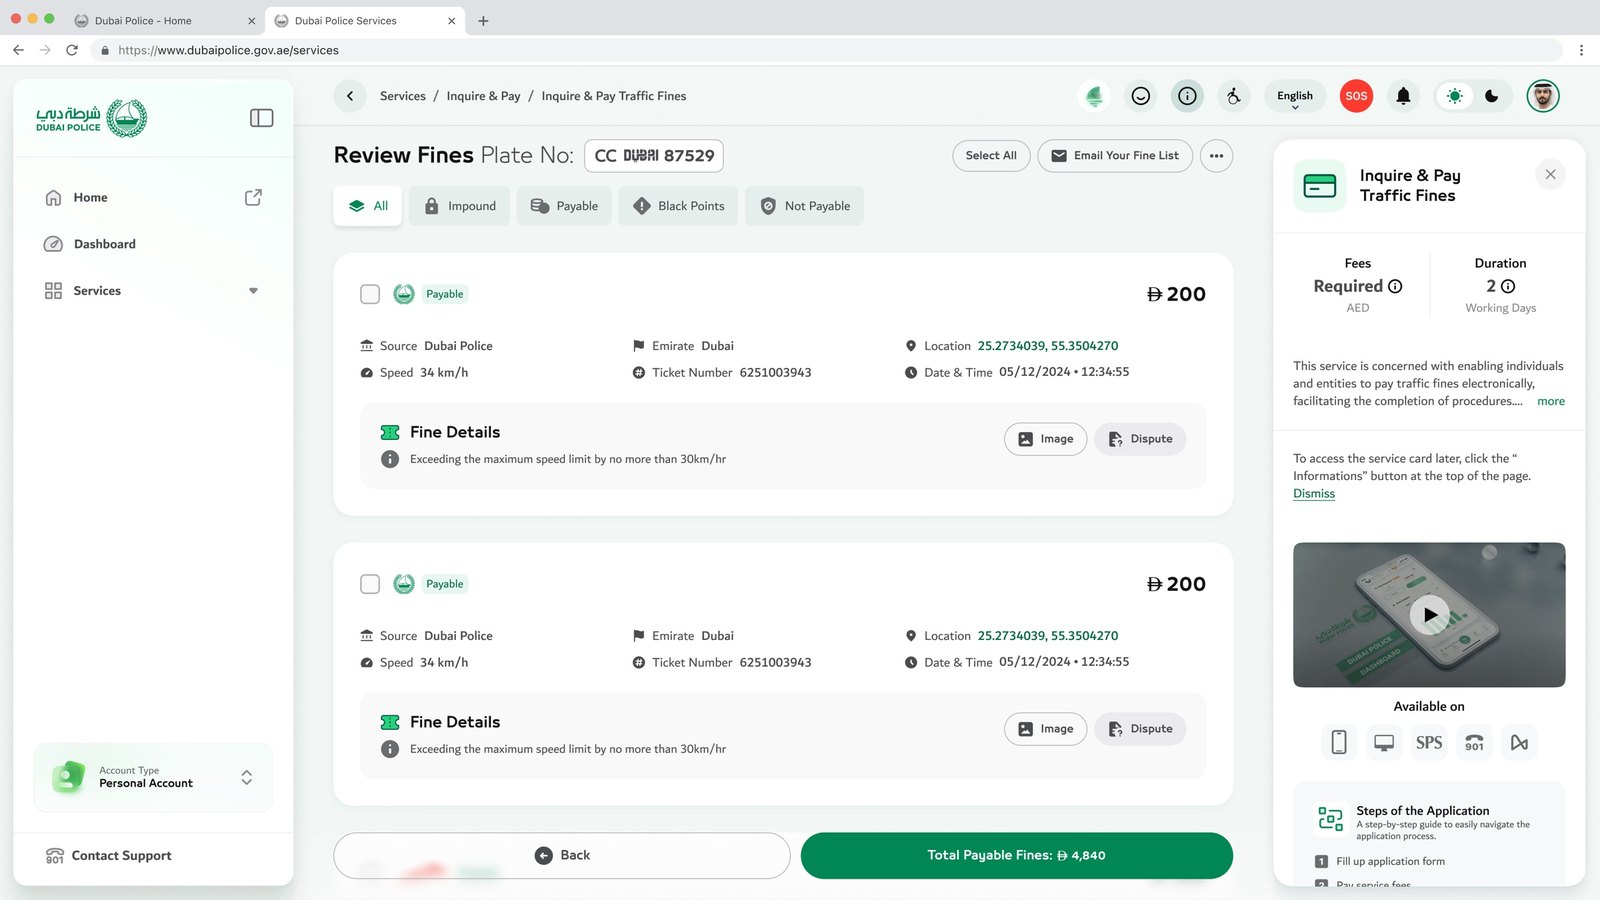Select SPS availability icon
Screen dimensions: 1600x900
pos(1429,742)
